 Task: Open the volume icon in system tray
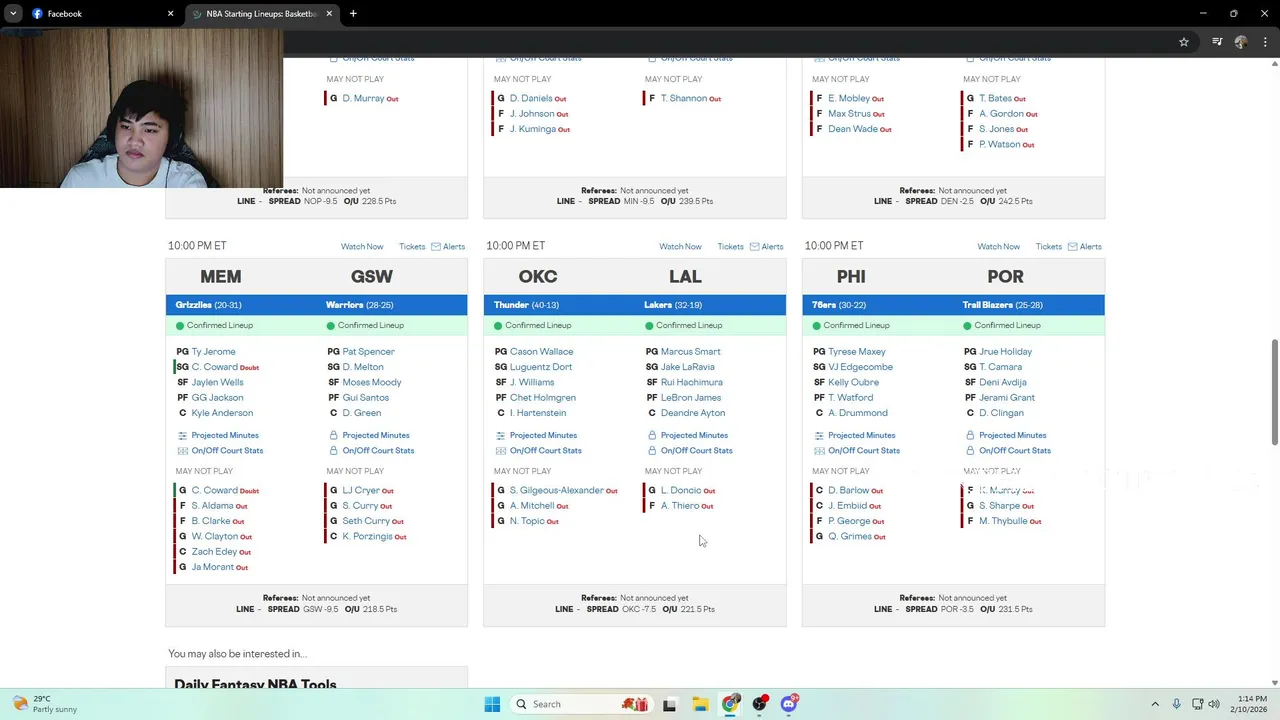[1215, 704]
